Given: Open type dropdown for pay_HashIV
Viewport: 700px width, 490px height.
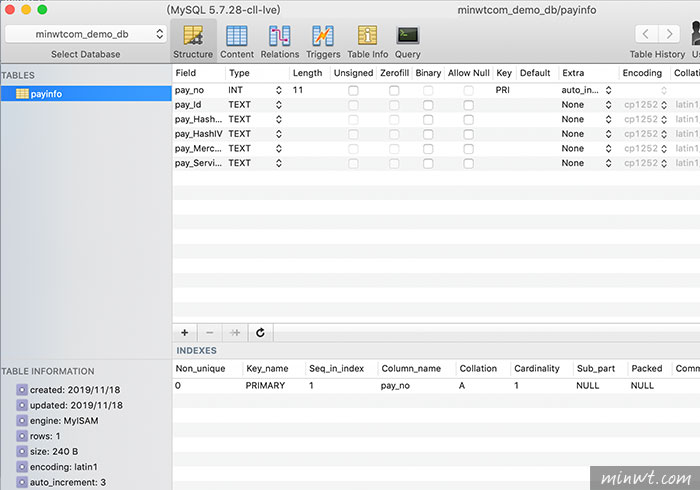Looking at the screenshot, I should [279, 134].
